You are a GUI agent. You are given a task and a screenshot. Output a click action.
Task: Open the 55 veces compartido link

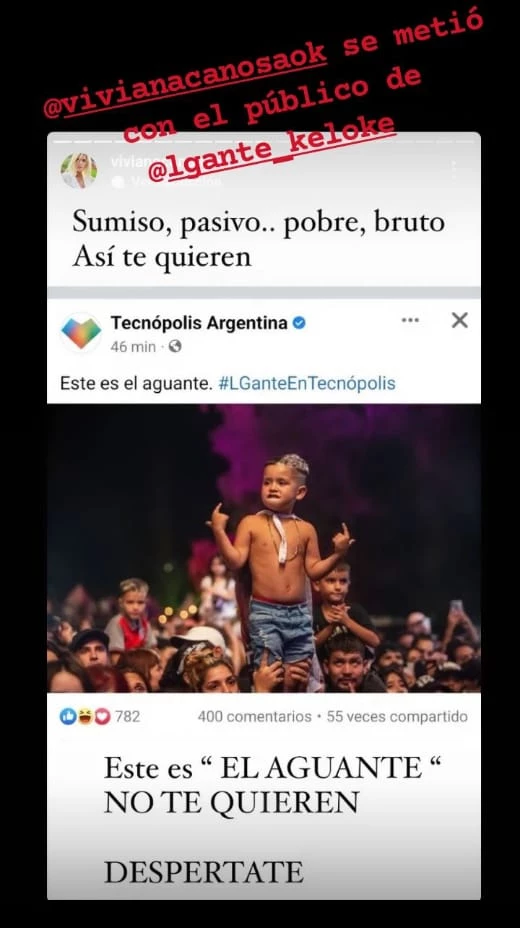coord(397,717)
